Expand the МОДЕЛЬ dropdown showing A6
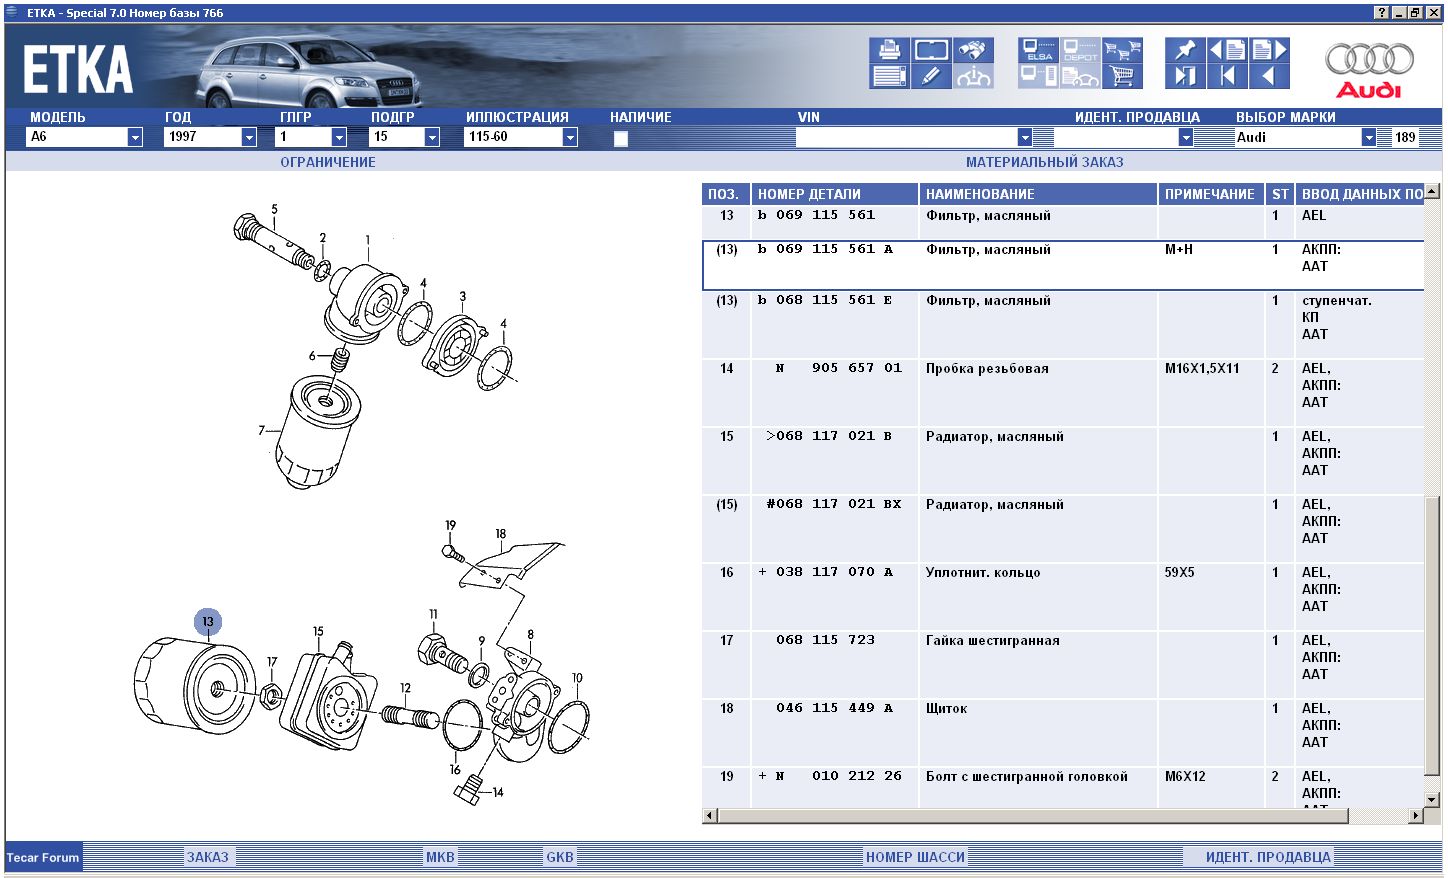Screen dimensions: 1448x878 coord(135,137)
